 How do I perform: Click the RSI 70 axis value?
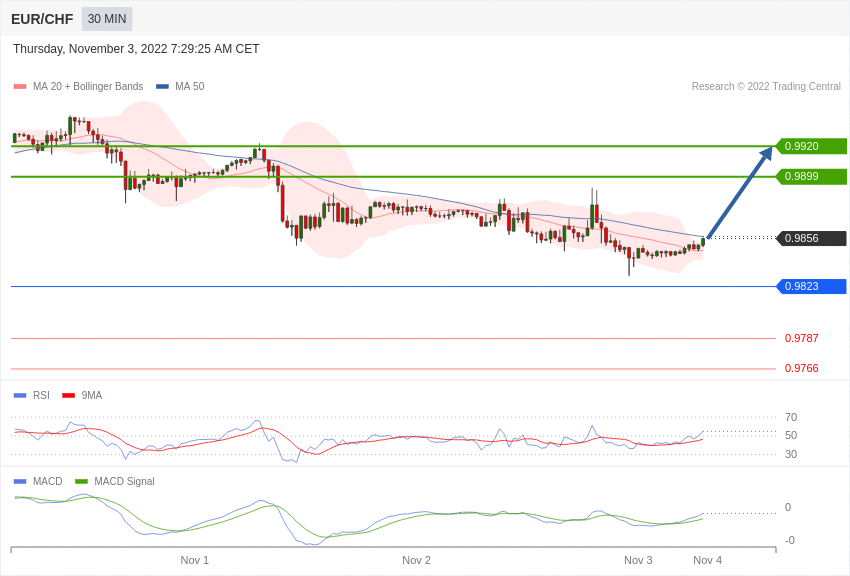point(791,417)
